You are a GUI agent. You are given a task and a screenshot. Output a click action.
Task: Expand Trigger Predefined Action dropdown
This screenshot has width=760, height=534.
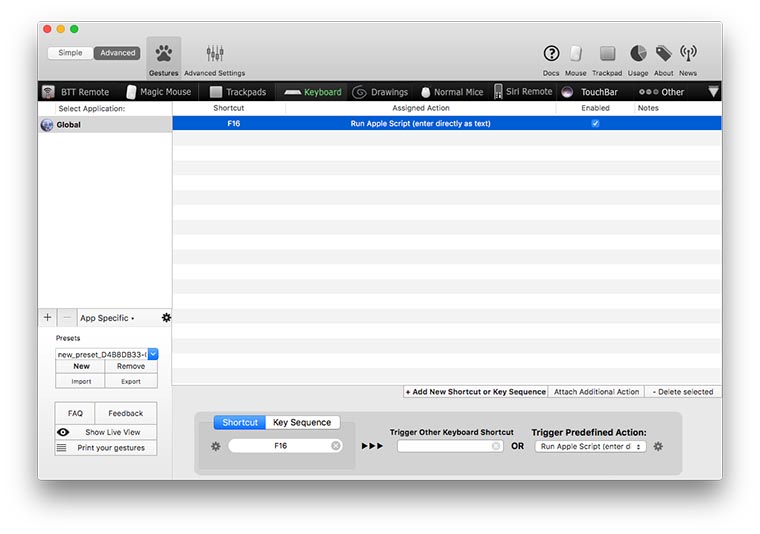pos(590,446)
